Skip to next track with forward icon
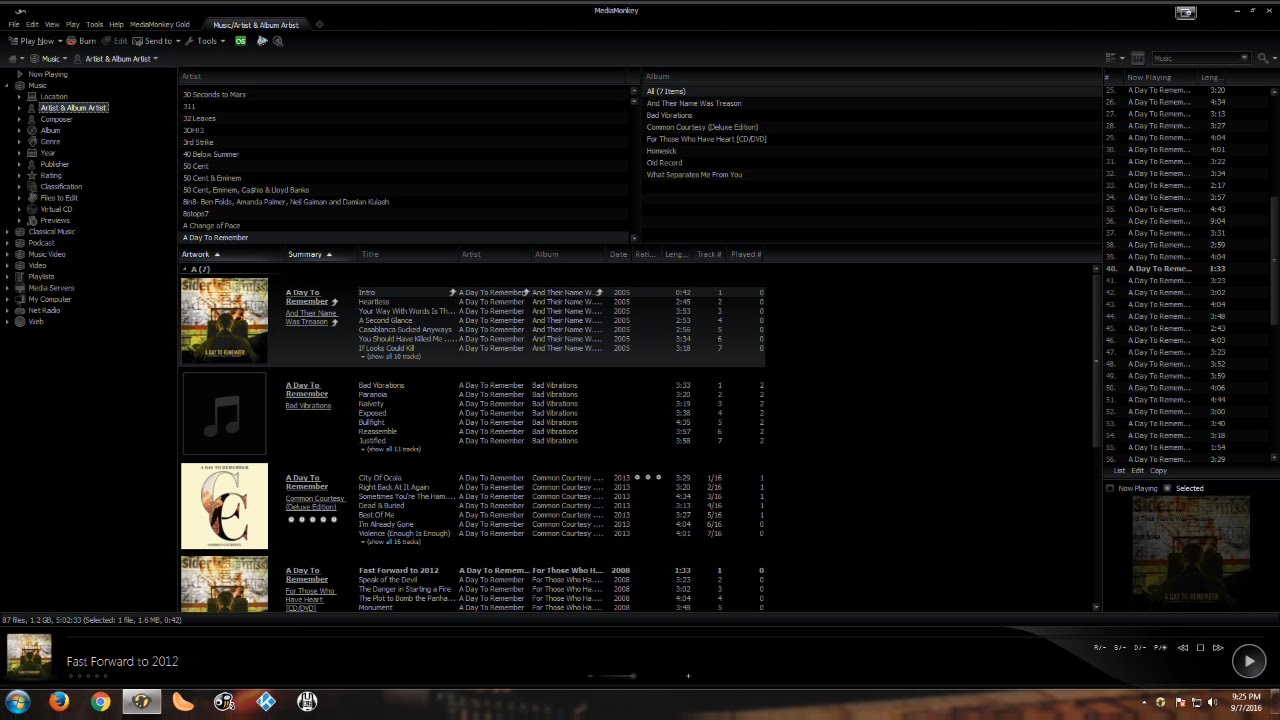Image resolution: width=1280 pixels, height=720 pixels. coord(1218,648)
